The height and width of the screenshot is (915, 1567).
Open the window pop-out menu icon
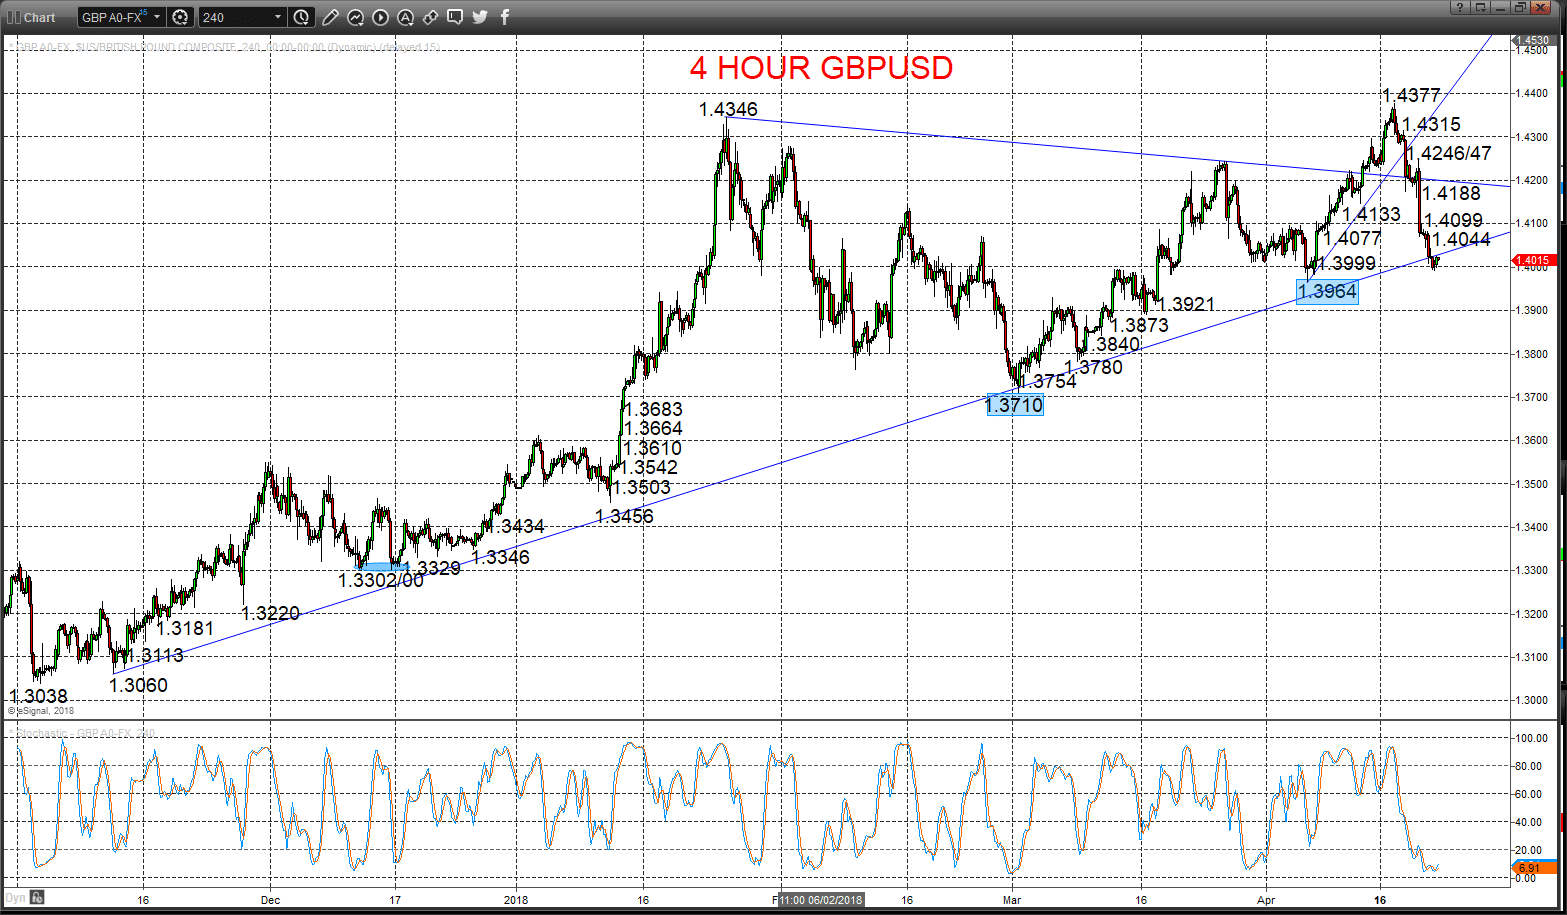pyautogui.click(x=1478, y=7)
